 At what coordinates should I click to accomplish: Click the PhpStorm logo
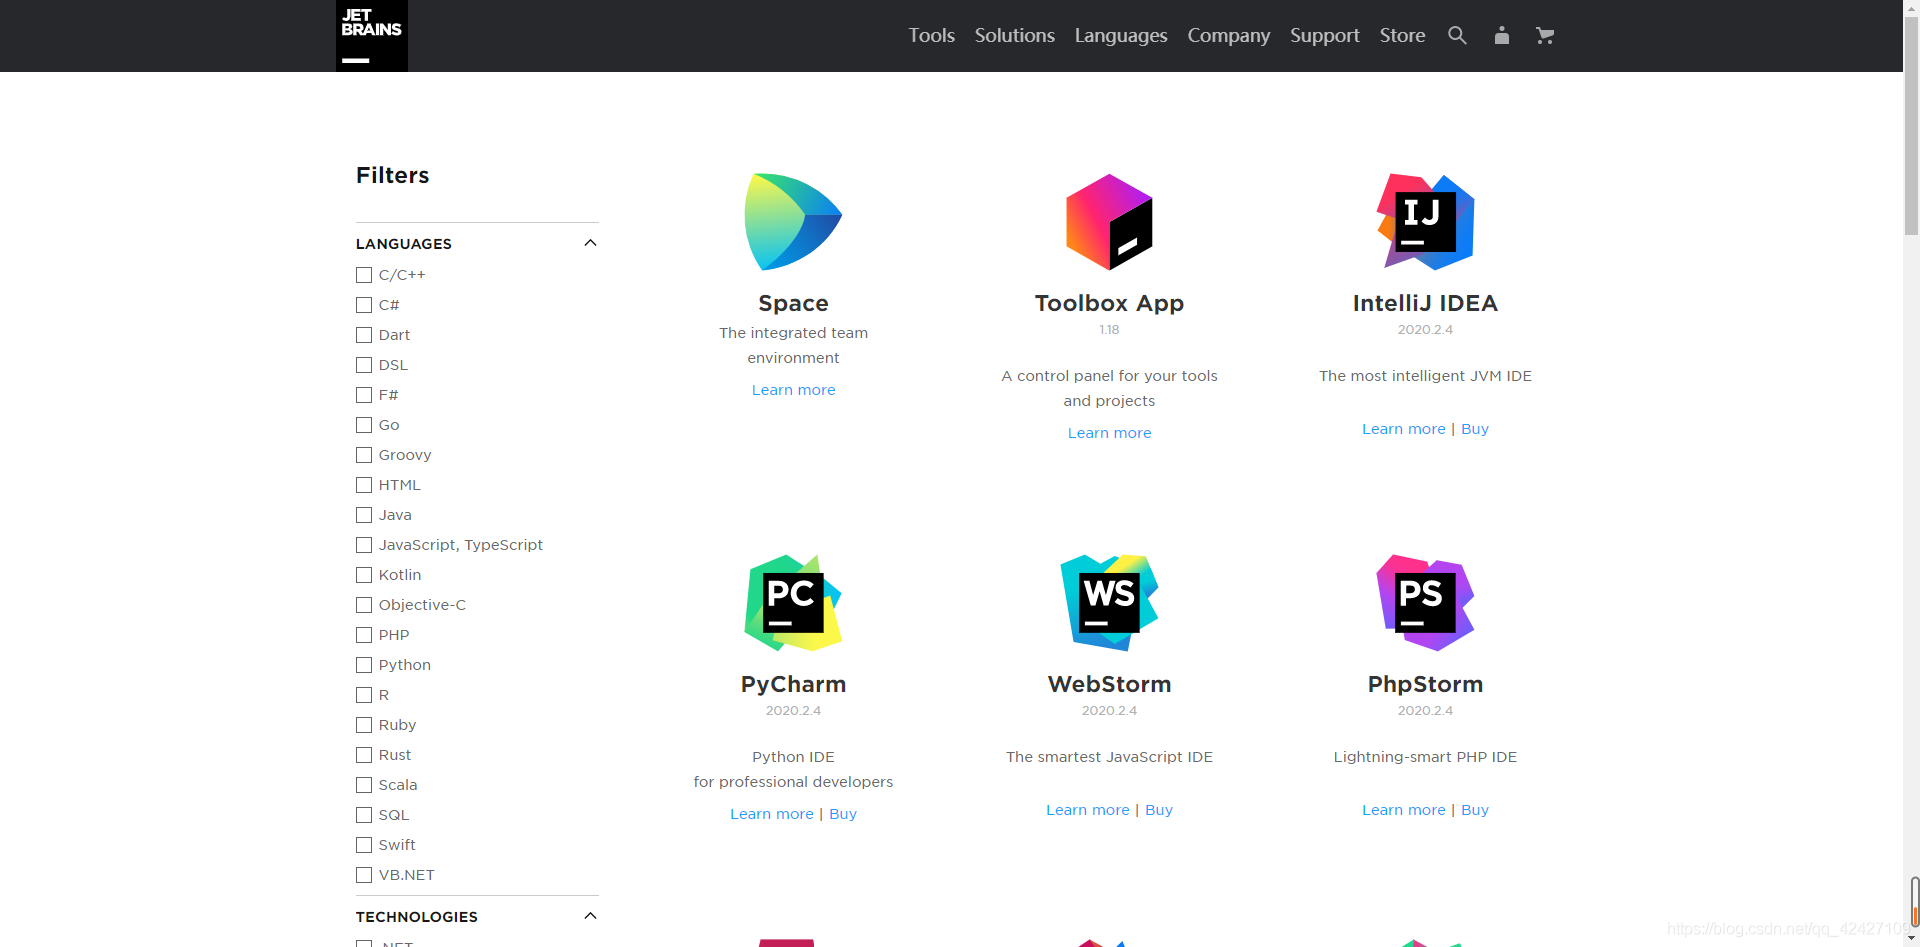[1425, 603]
